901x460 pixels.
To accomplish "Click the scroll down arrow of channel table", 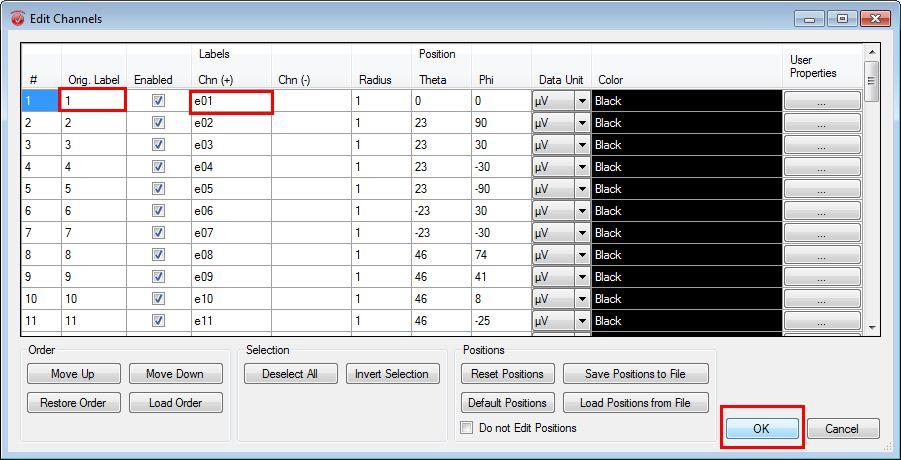I will coord(872,328).
